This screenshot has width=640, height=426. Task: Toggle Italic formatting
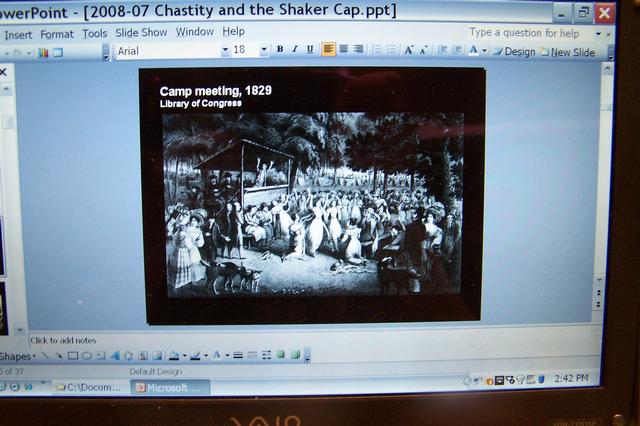tap(295, 49)
